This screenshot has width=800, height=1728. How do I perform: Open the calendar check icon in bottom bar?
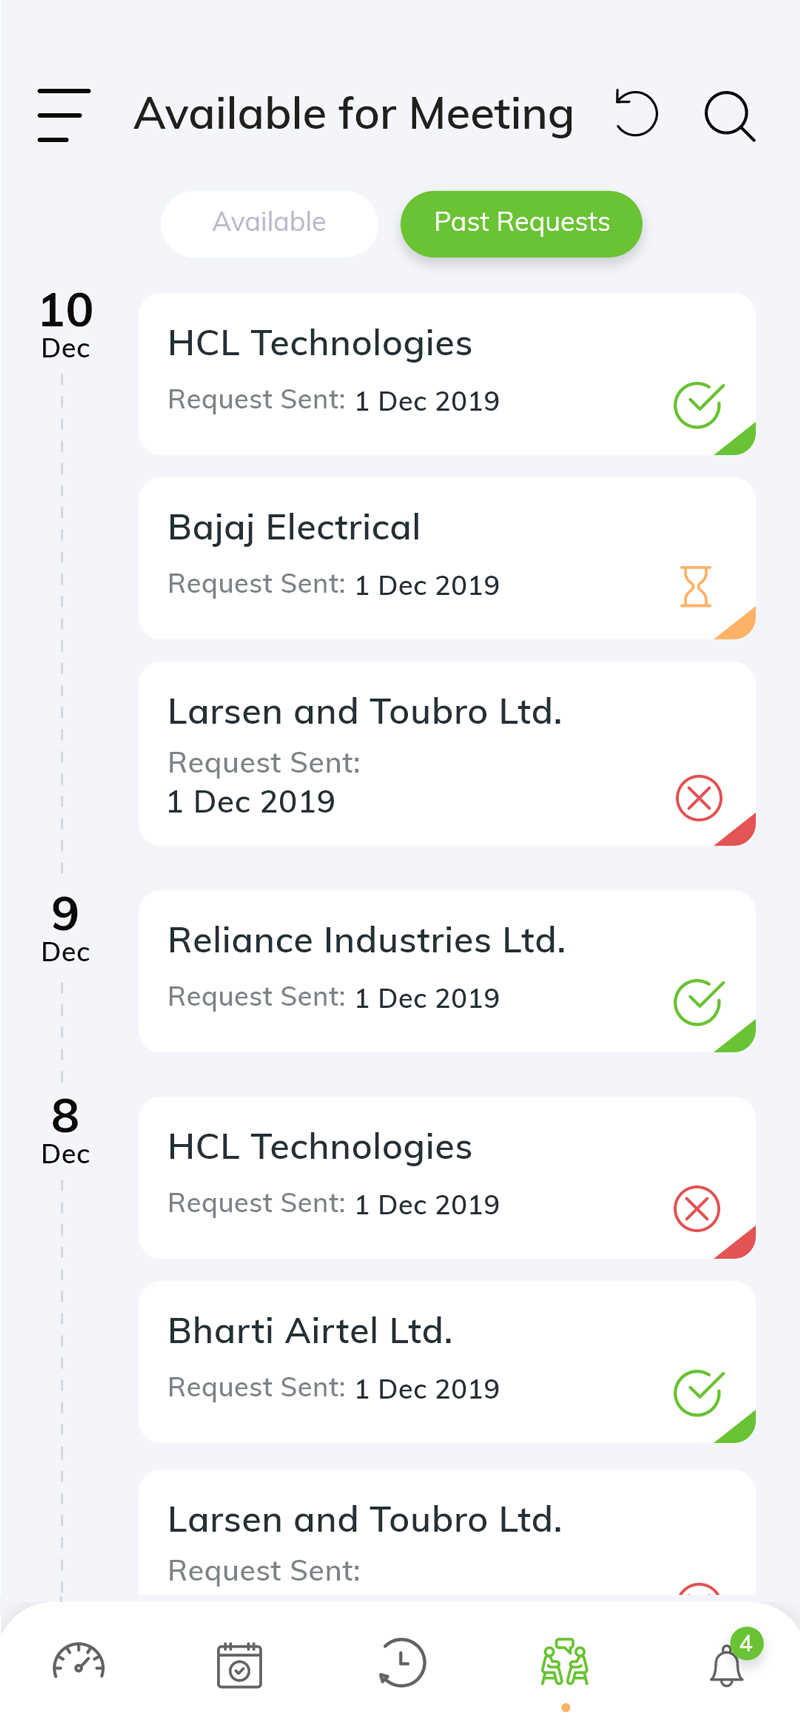click(x=240, y=1665)
